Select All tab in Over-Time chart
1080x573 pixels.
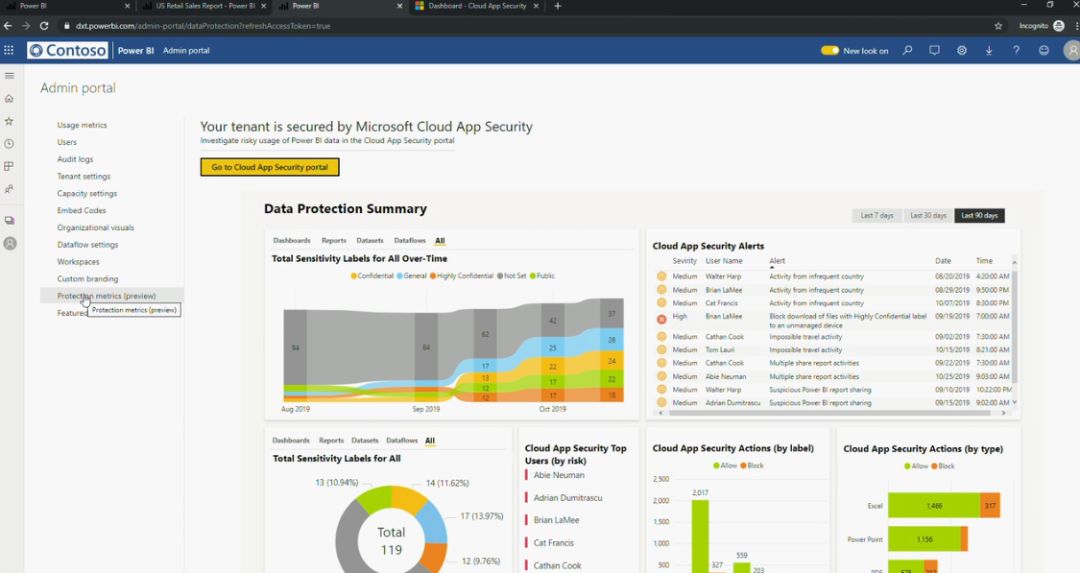click(440, 241)
